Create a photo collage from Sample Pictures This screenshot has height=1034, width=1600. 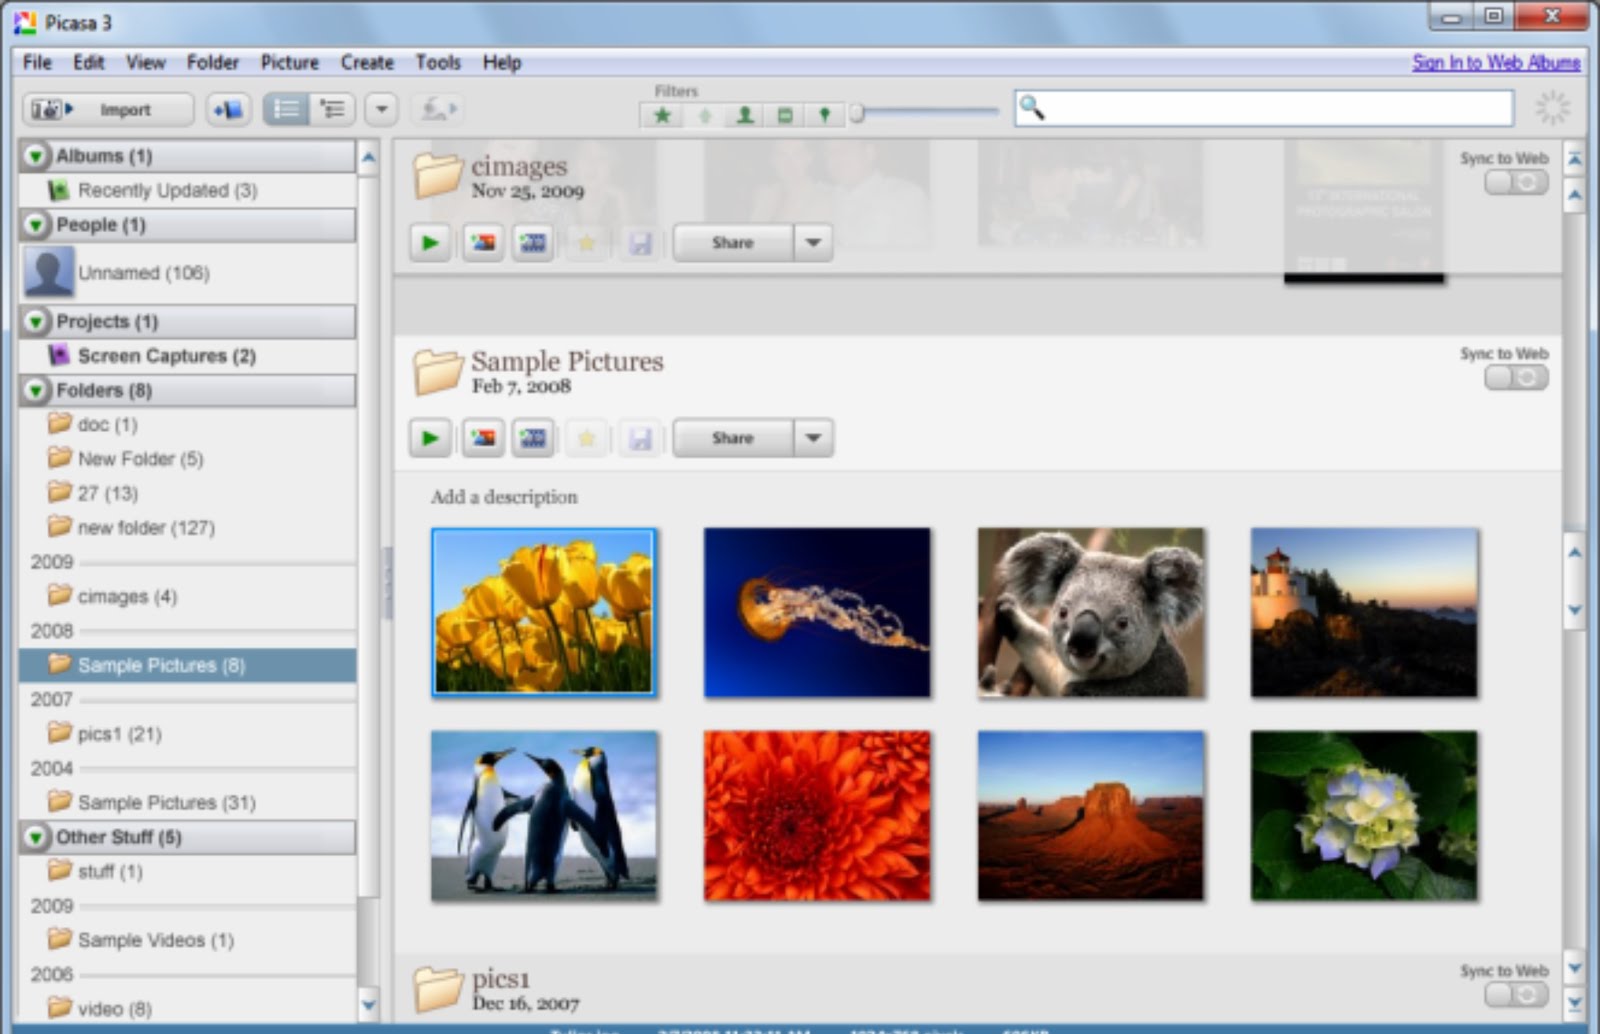tap(483, 437)
